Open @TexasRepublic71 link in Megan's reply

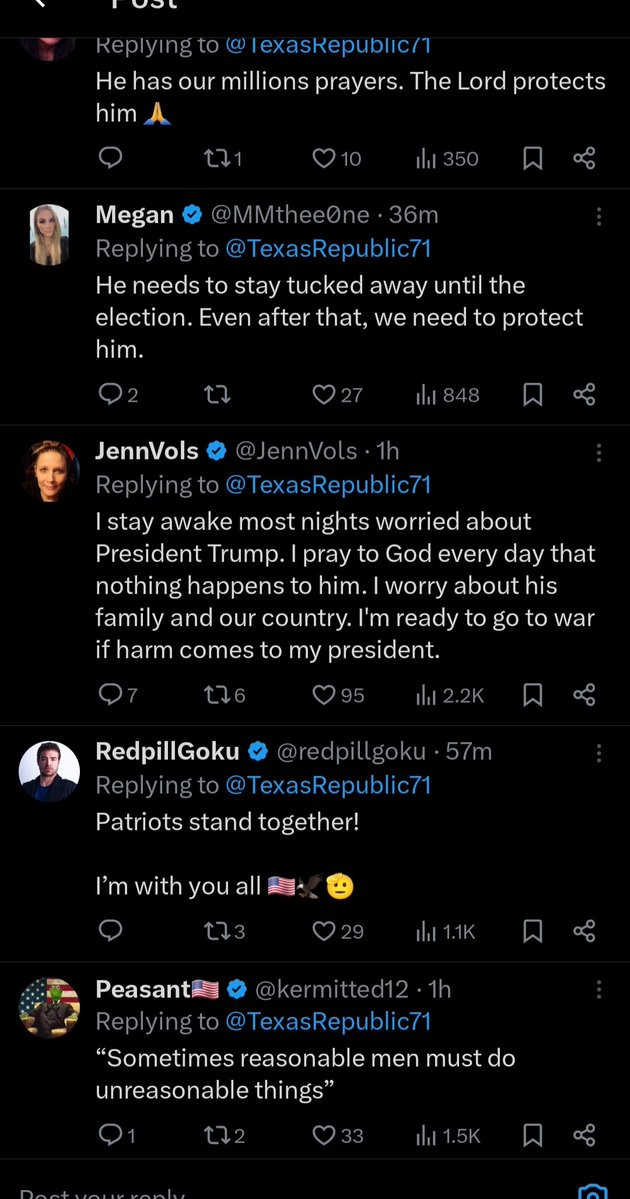[328, 248]
